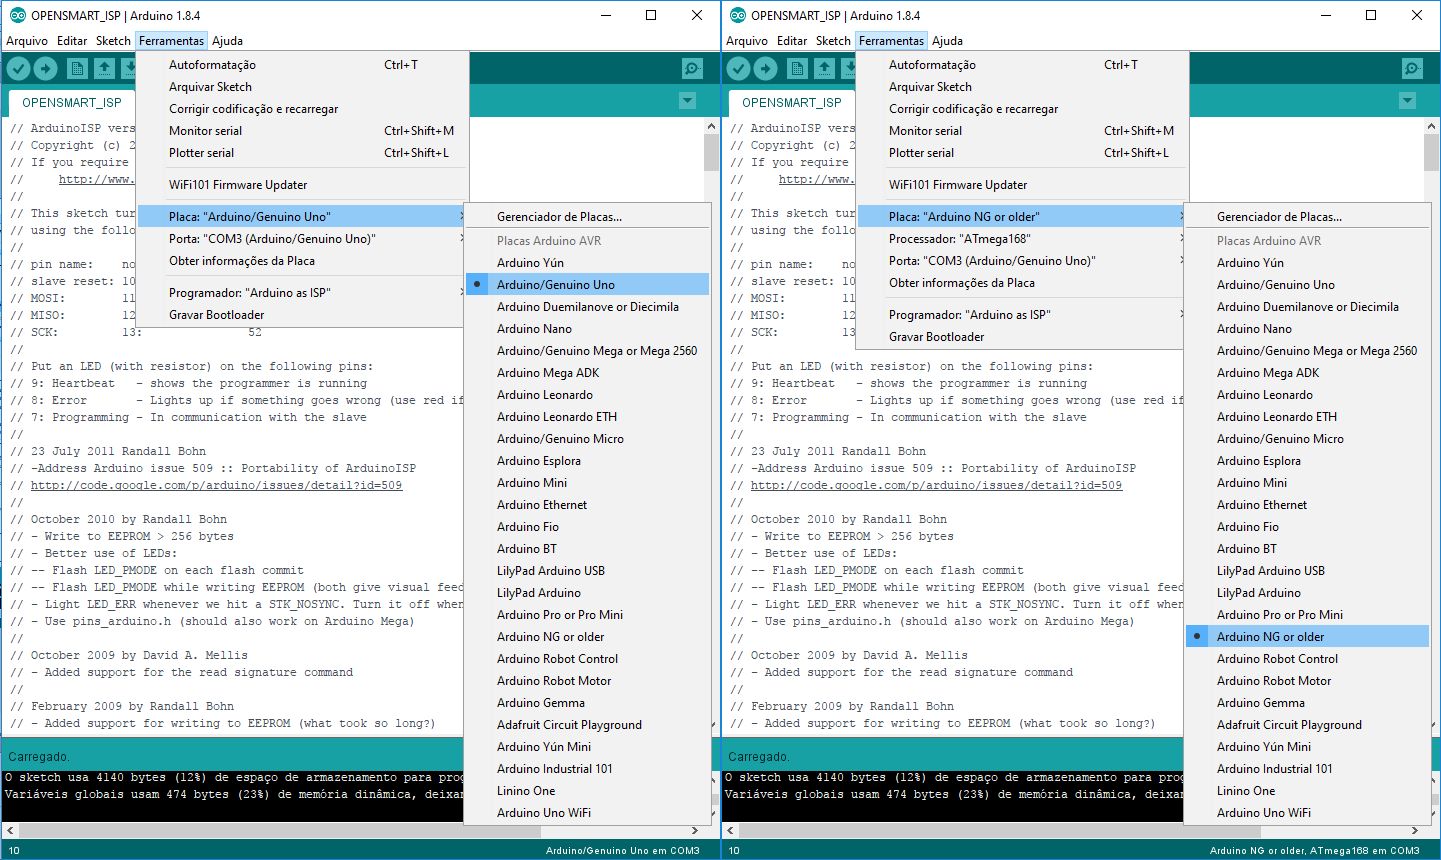
Task: Open Serial Monitor icon in right window
Action: pyautogui.click(x=1412, y=68)
